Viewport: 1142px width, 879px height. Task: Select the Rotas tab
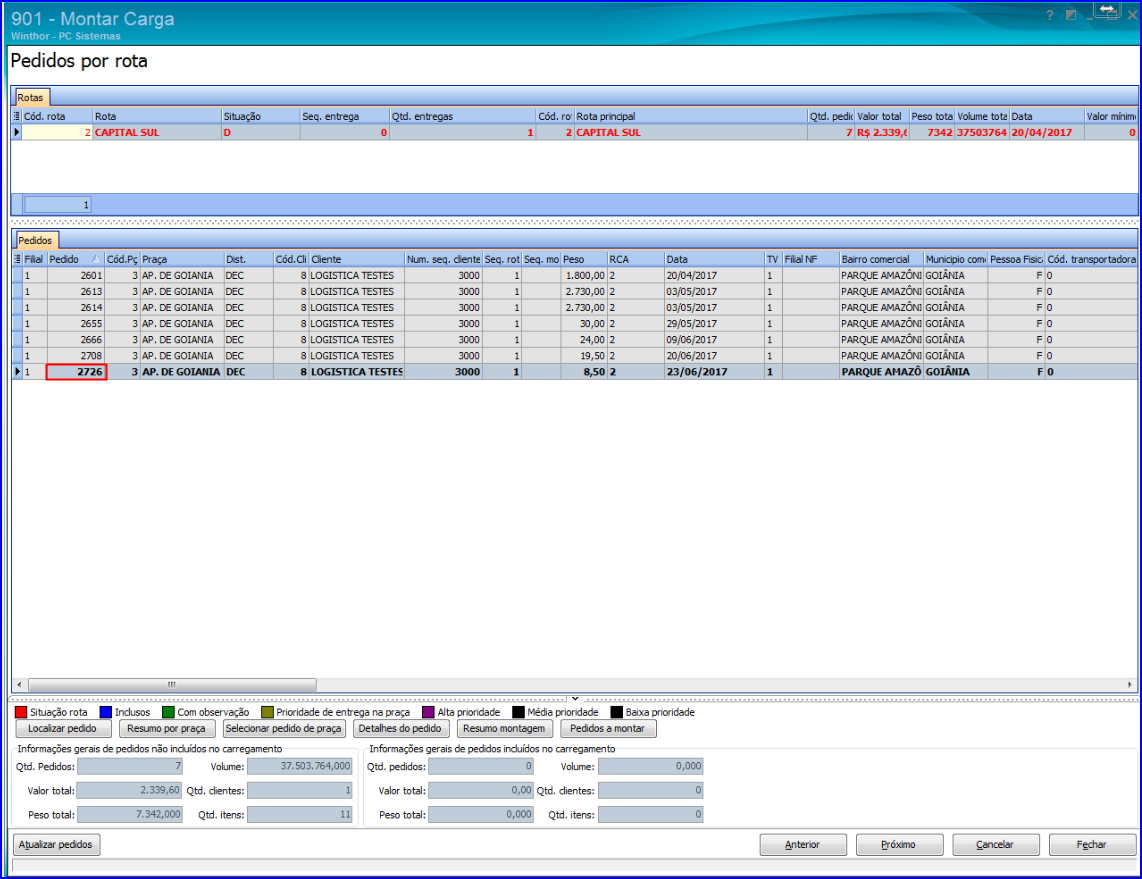point(31,98)
